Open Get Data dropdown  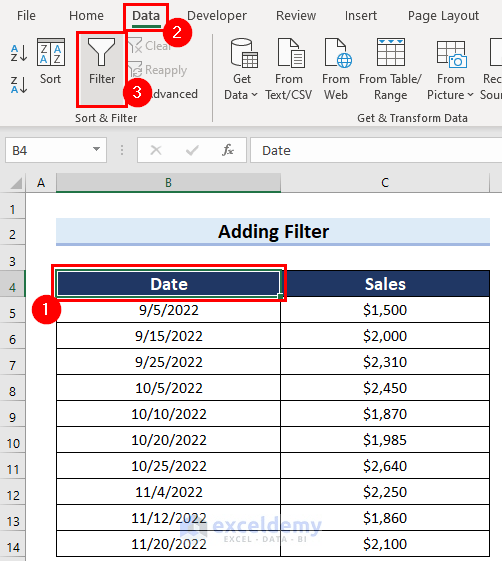tap(241, 69)
